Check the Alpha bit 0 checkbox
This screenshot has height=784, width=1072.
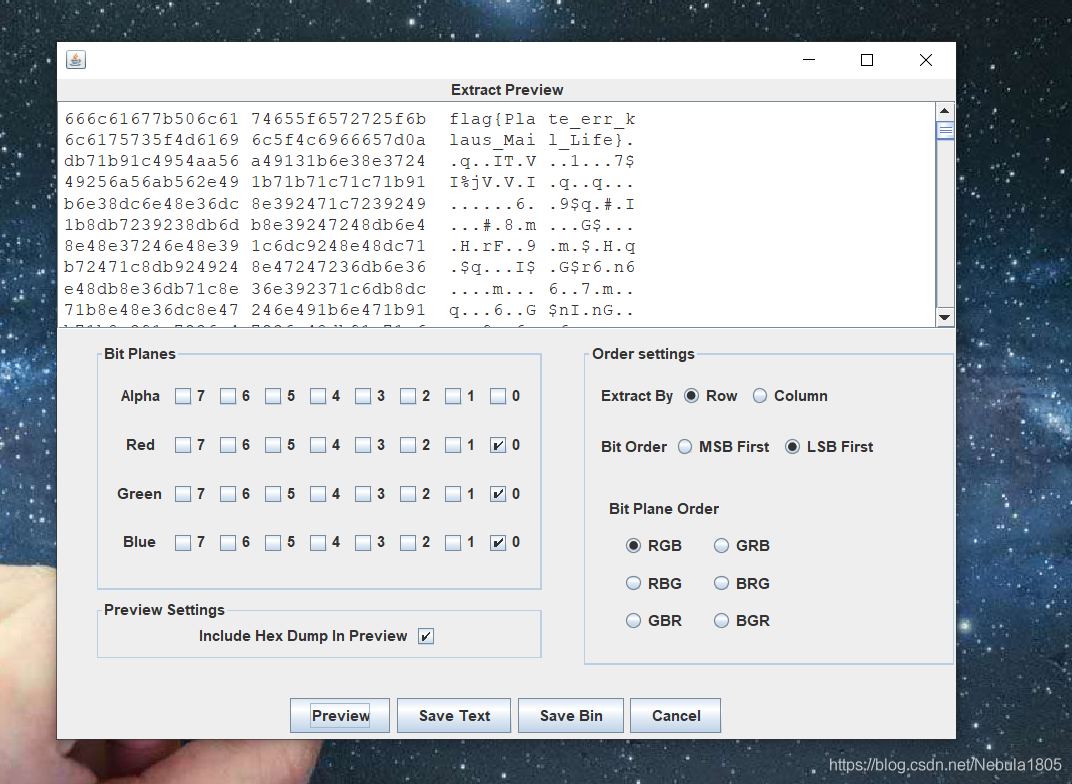point(498,396)
